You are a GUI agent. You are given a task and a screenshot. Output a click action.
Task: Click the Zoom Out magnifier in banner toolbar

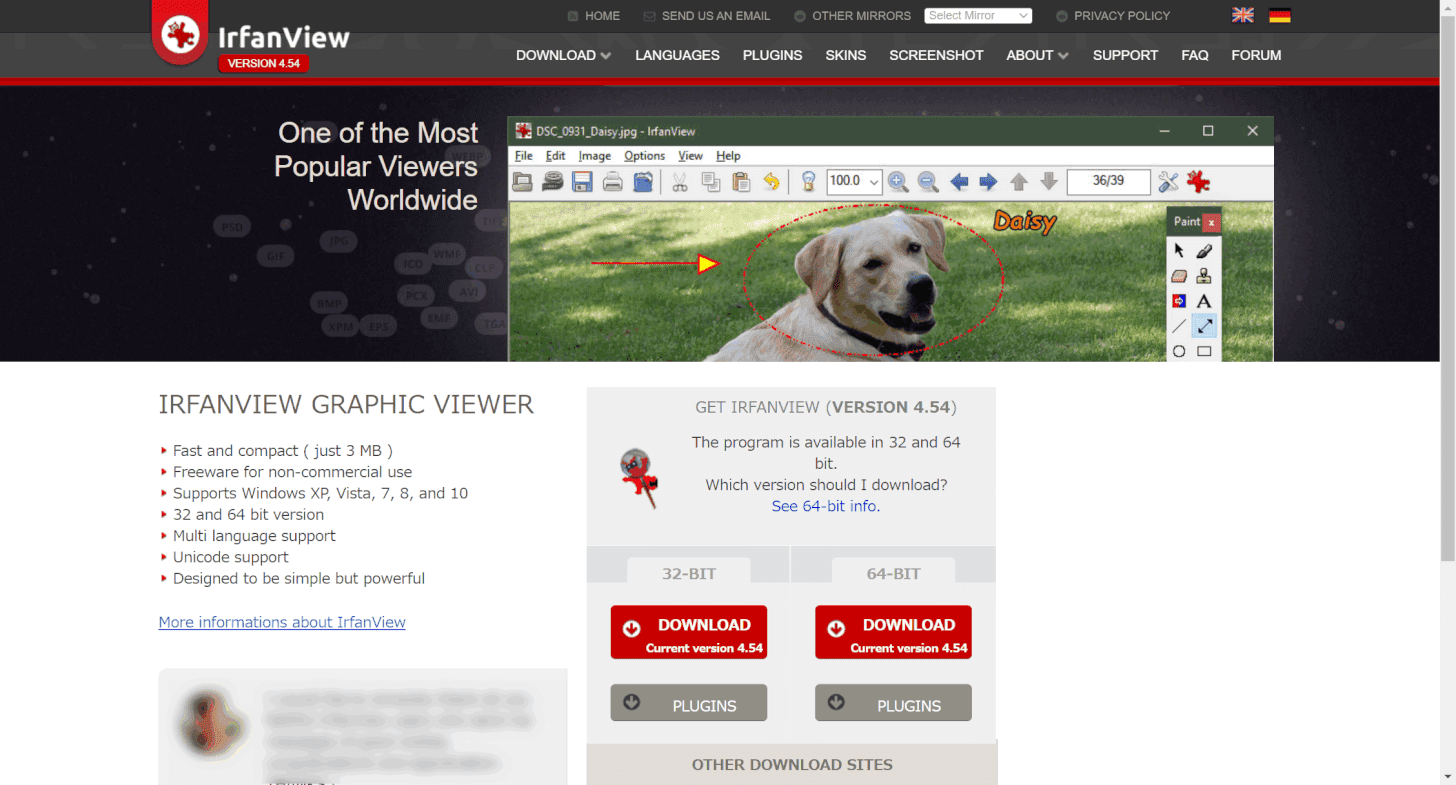pos(928,182)
